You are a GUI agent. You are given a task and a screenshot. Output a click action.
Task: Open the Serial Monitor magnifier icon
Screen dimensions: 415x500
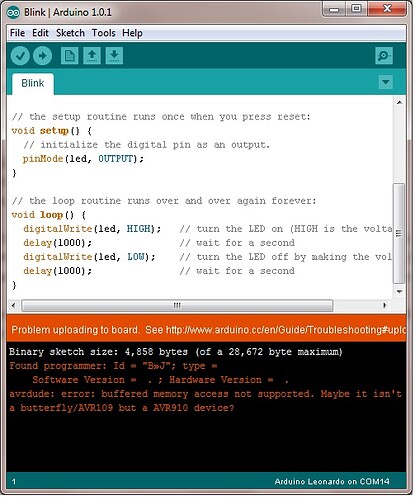[384, 56]
